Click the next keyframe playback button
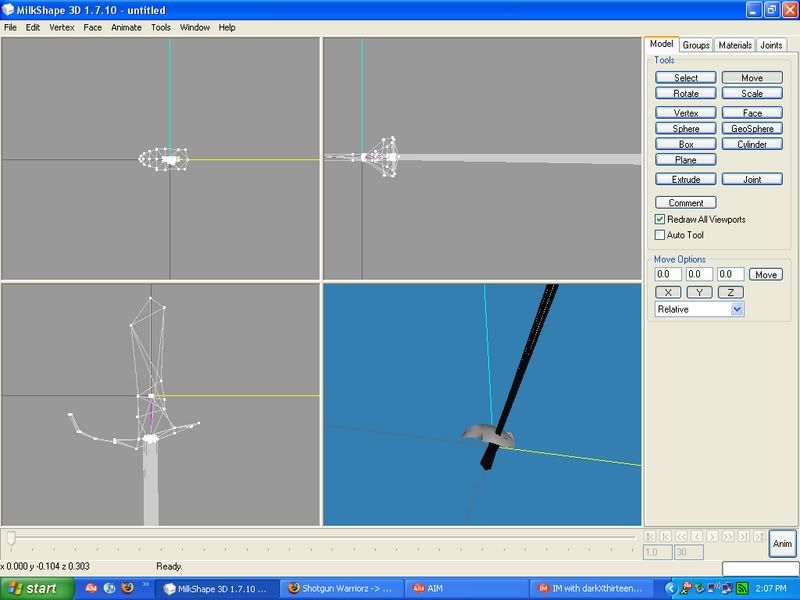800x600 pixels. tap(744, 536)
